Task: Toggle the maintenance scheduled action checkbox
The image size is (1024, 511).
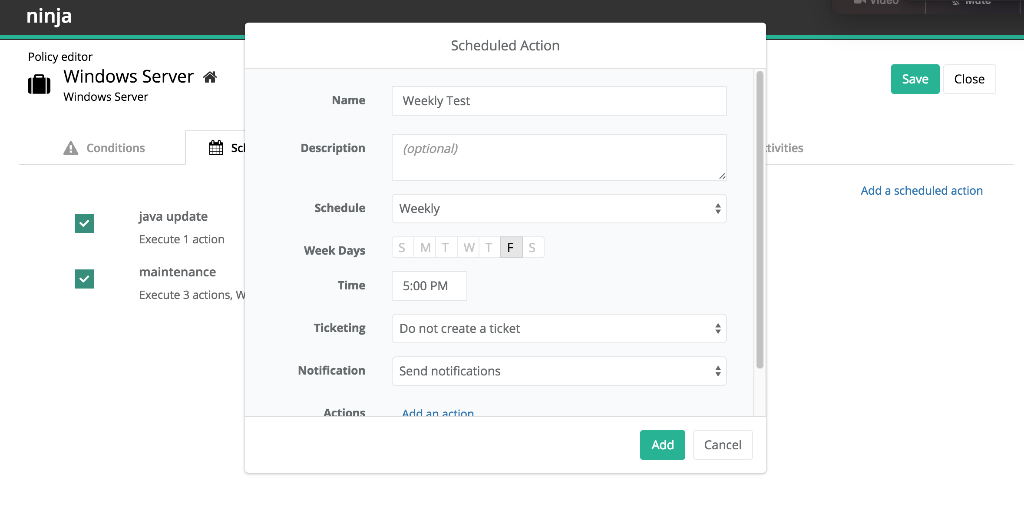Action: tap(85, 279)
